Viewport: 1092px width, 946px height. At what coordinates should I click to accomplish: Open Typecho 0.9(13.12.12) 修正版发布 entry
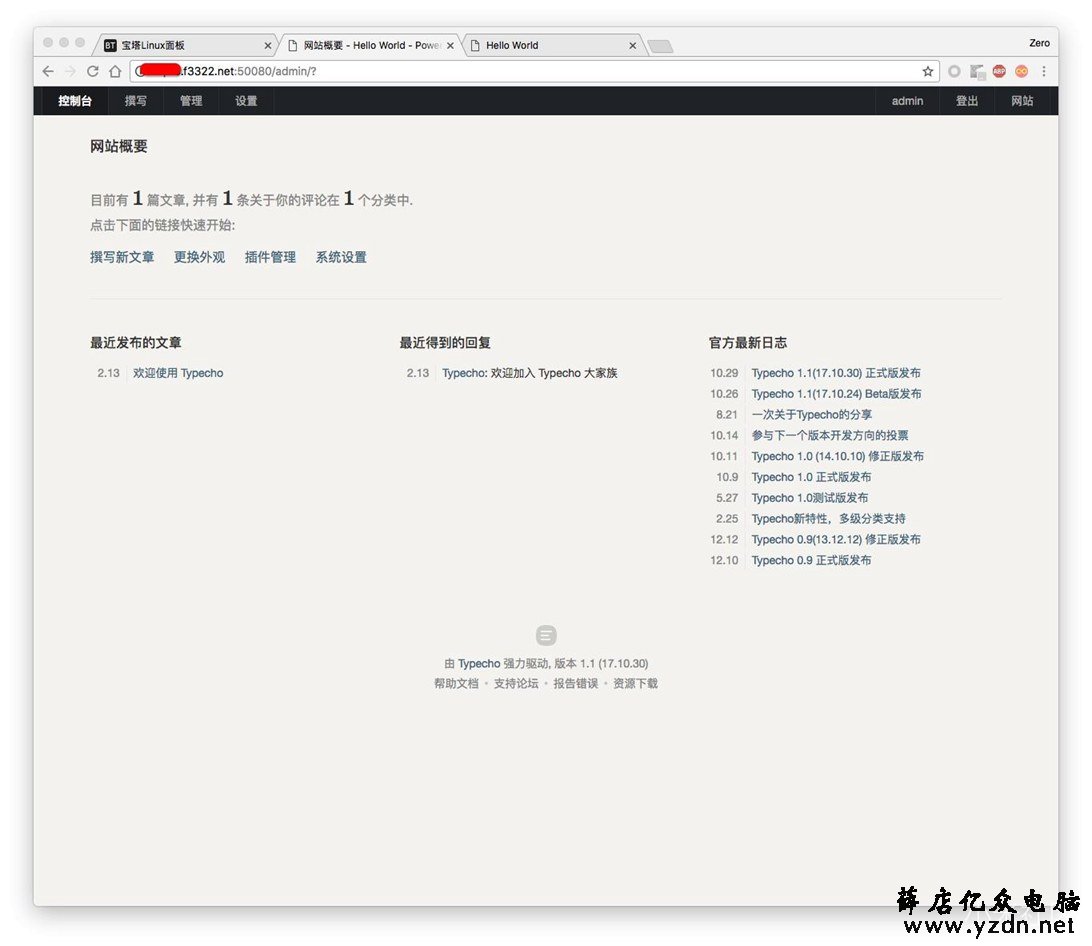tap(836, 540)
